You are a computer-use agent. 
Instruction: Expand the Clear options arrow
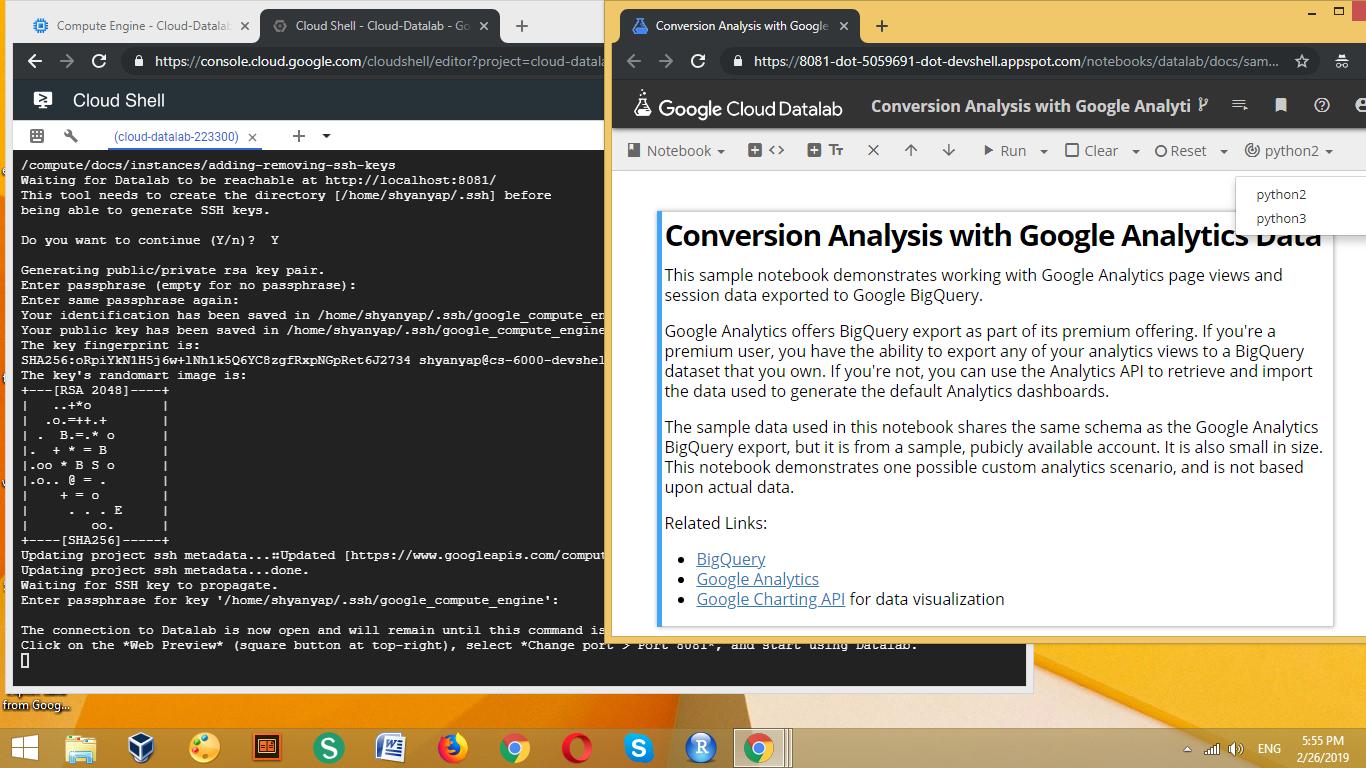point(1135,152)
